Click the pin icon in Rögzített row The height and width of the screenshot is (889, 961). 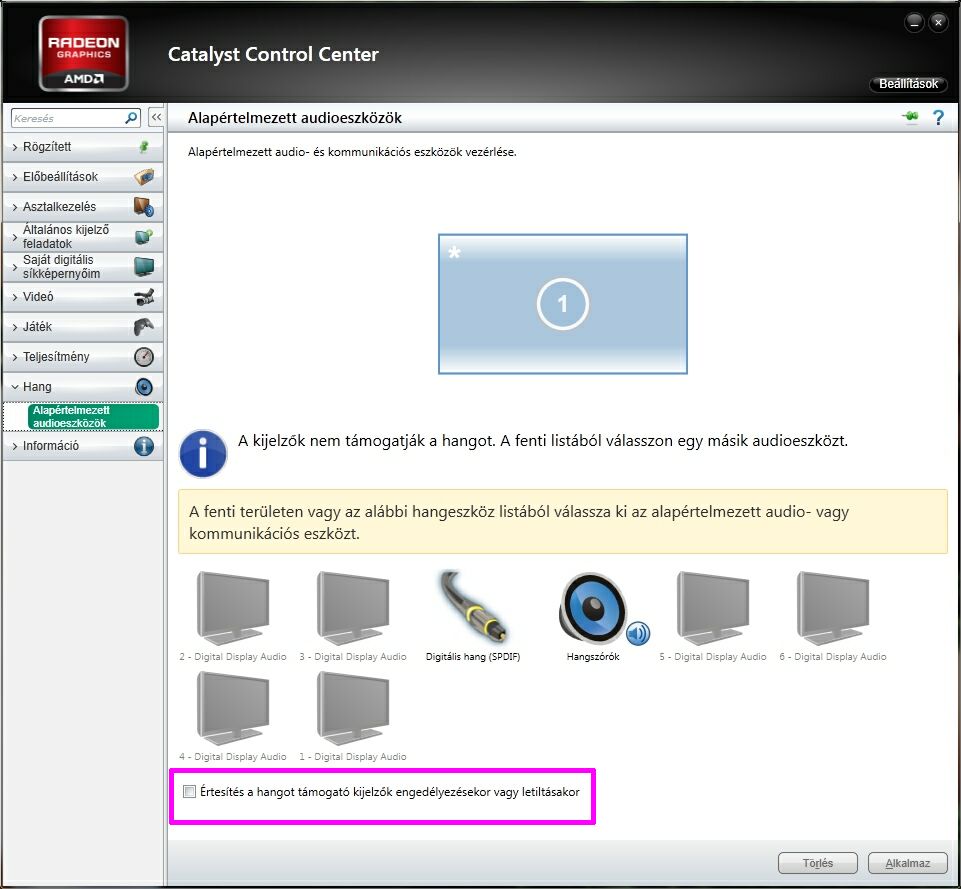tap(144, 147)
